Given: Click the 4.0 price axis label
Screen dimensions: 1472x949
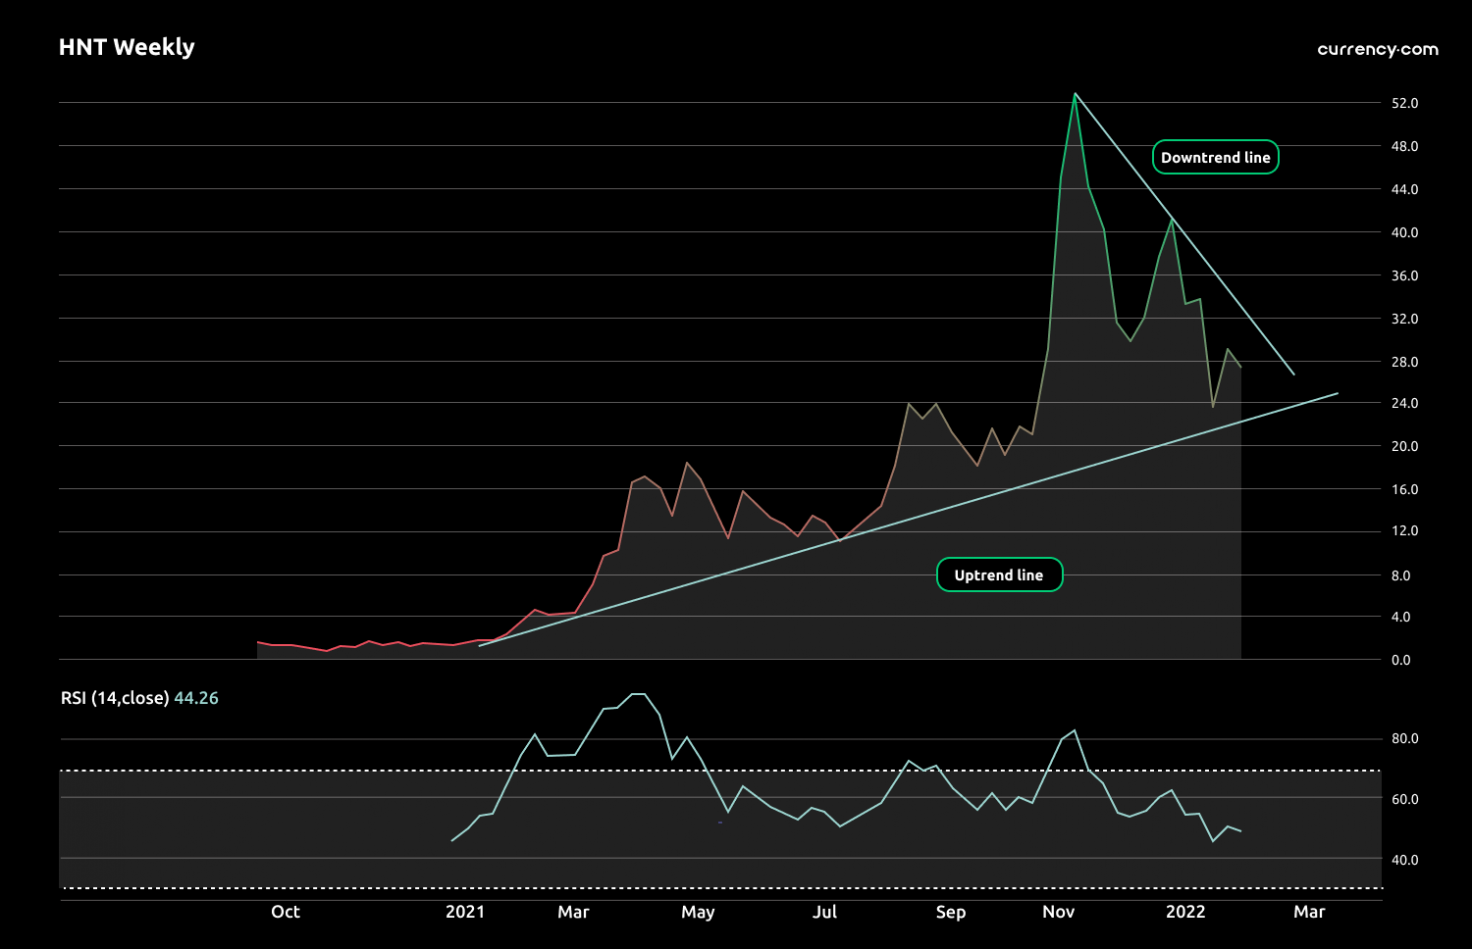Looking at the screenshot, I should pos(1400,617).
